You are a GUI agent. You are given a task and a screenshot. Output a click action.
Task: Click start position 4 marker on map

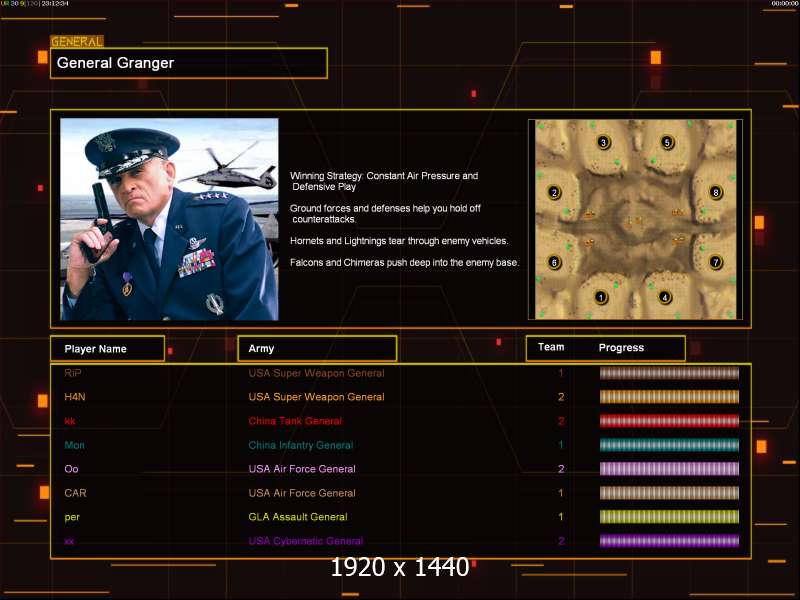664,297
